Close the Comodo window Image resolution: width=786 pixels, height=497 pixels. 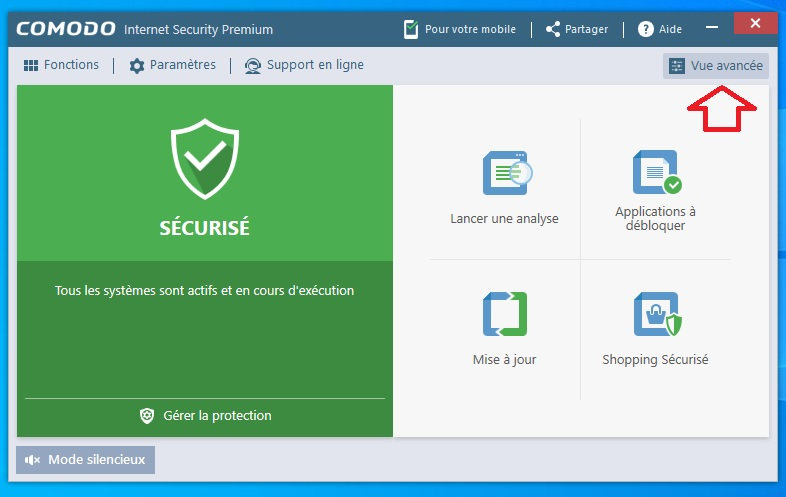pyautogui.click(x=755, y=23)
